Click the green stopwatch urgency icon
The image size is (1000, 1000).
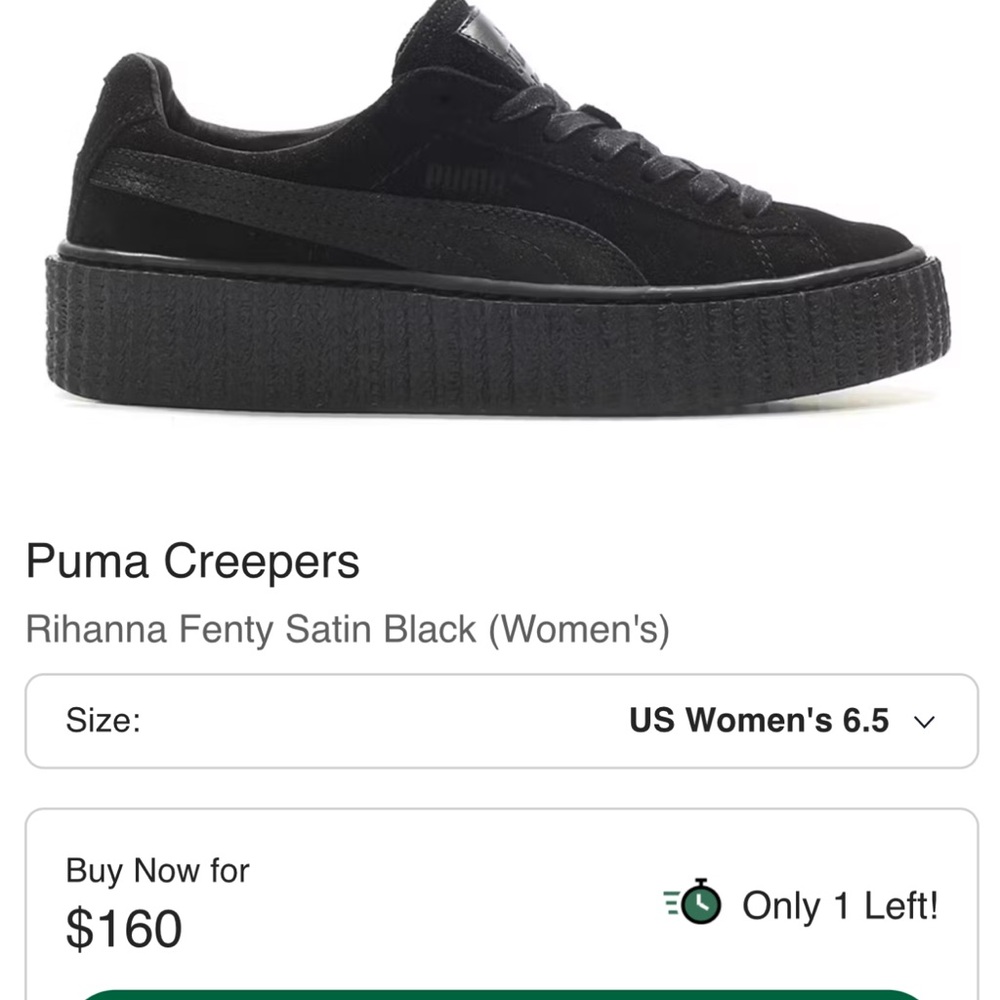coord(704,903)
